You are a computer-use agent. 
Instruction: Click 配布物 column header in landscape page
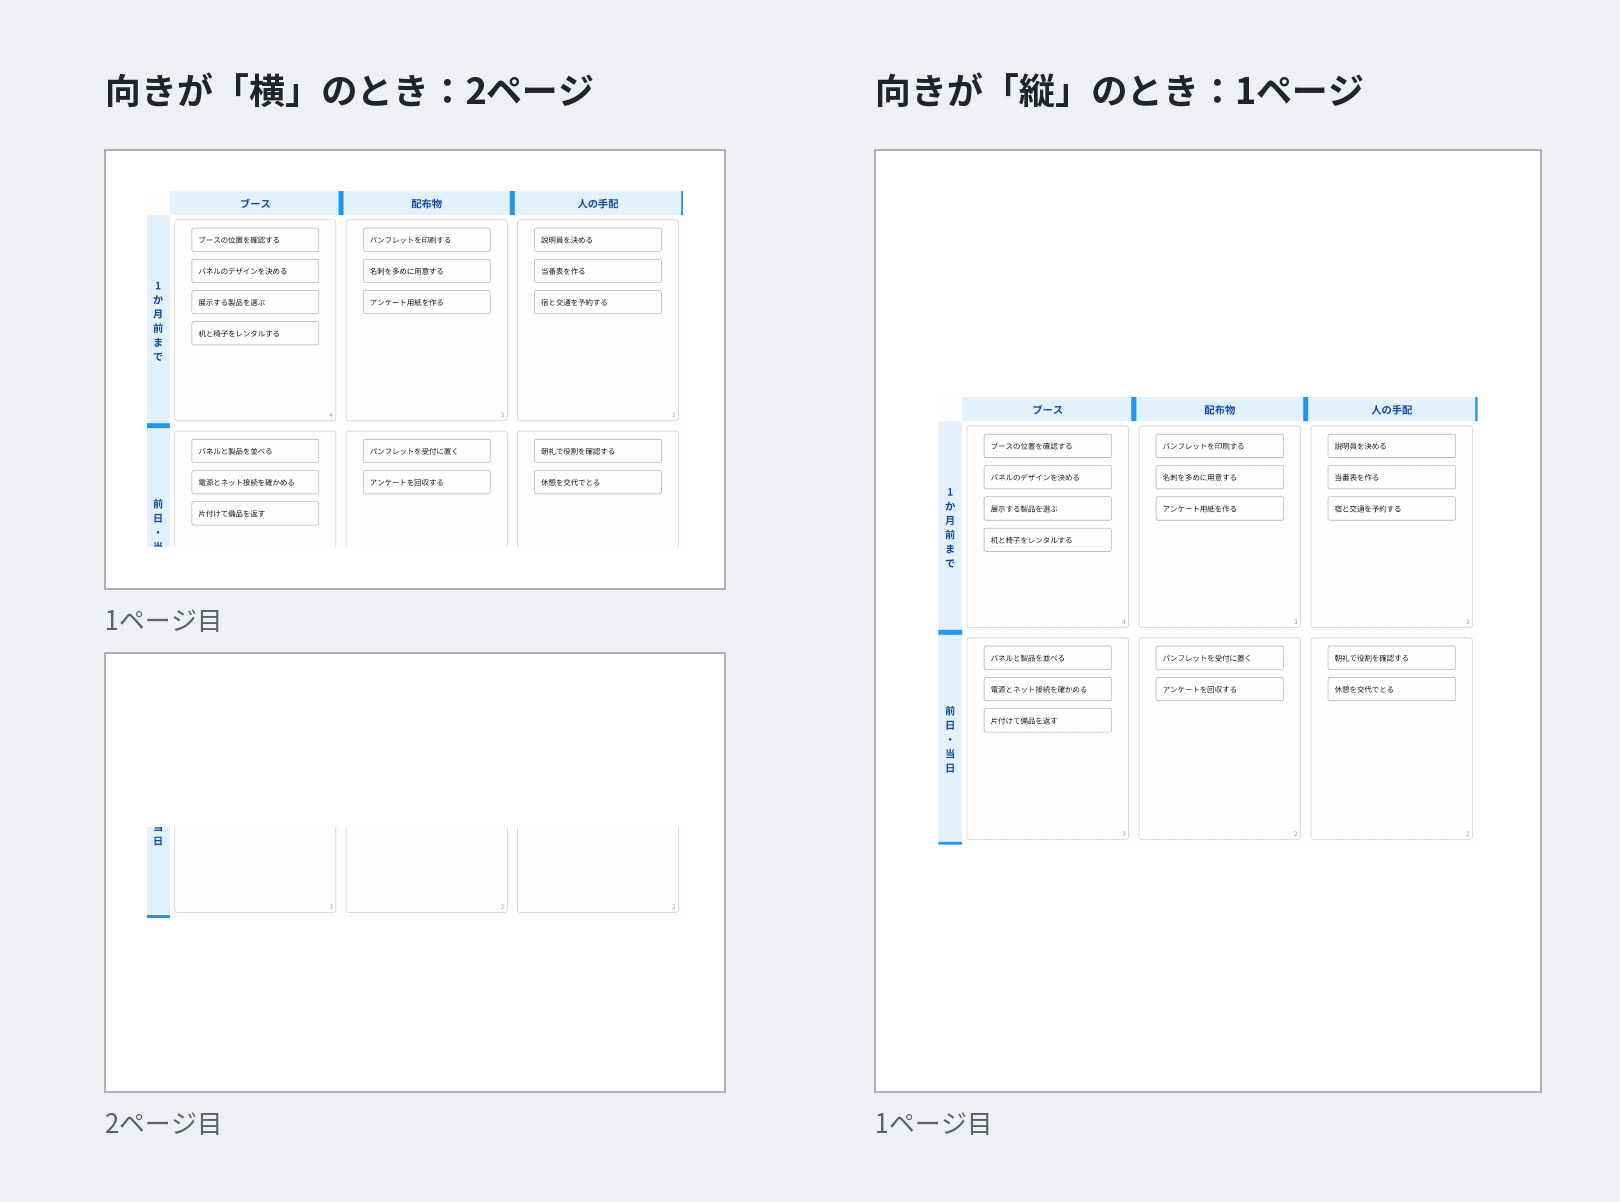427,203
